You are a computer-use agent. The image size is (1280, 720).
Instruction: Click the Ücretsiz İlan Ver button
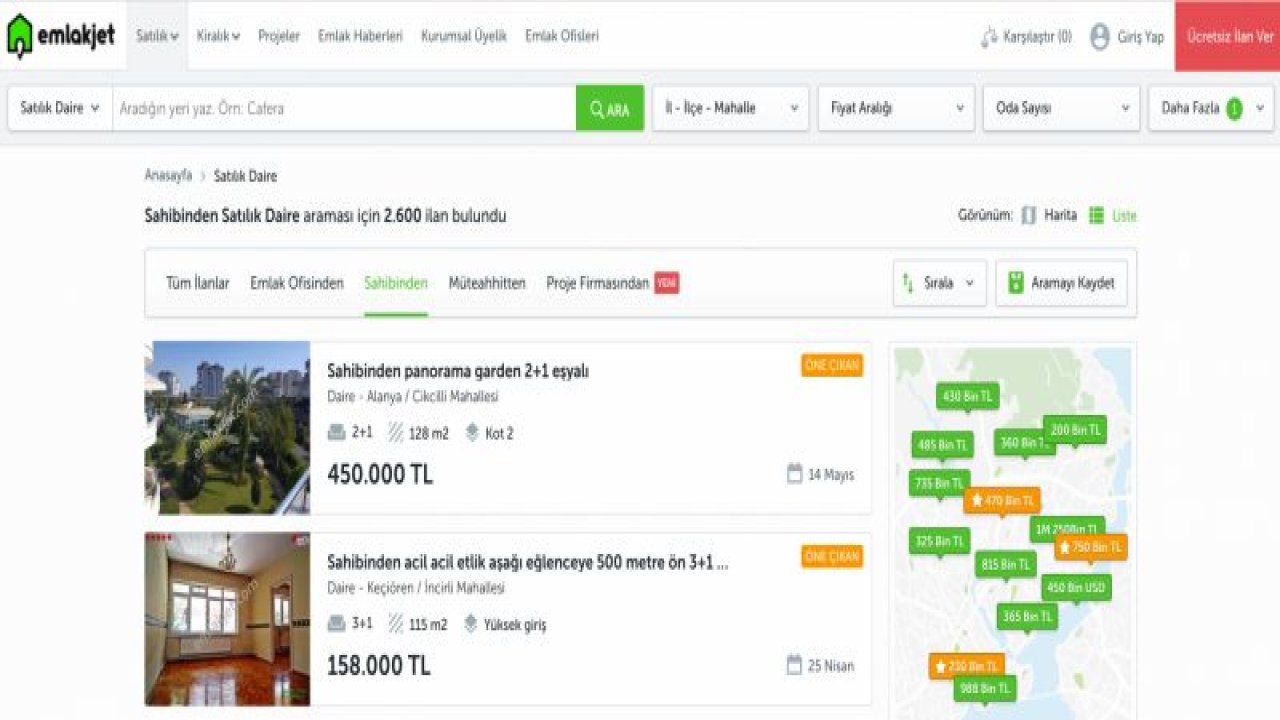1229,36
